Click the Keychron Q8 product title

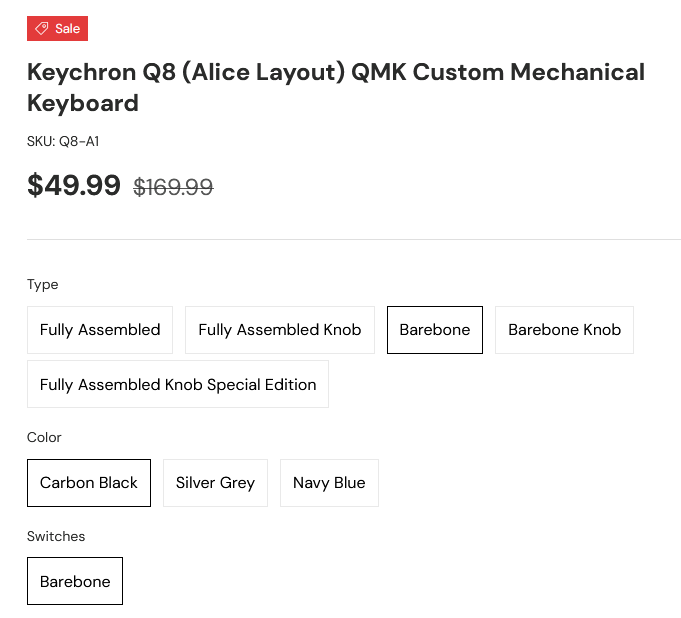(x=335, y=73)
